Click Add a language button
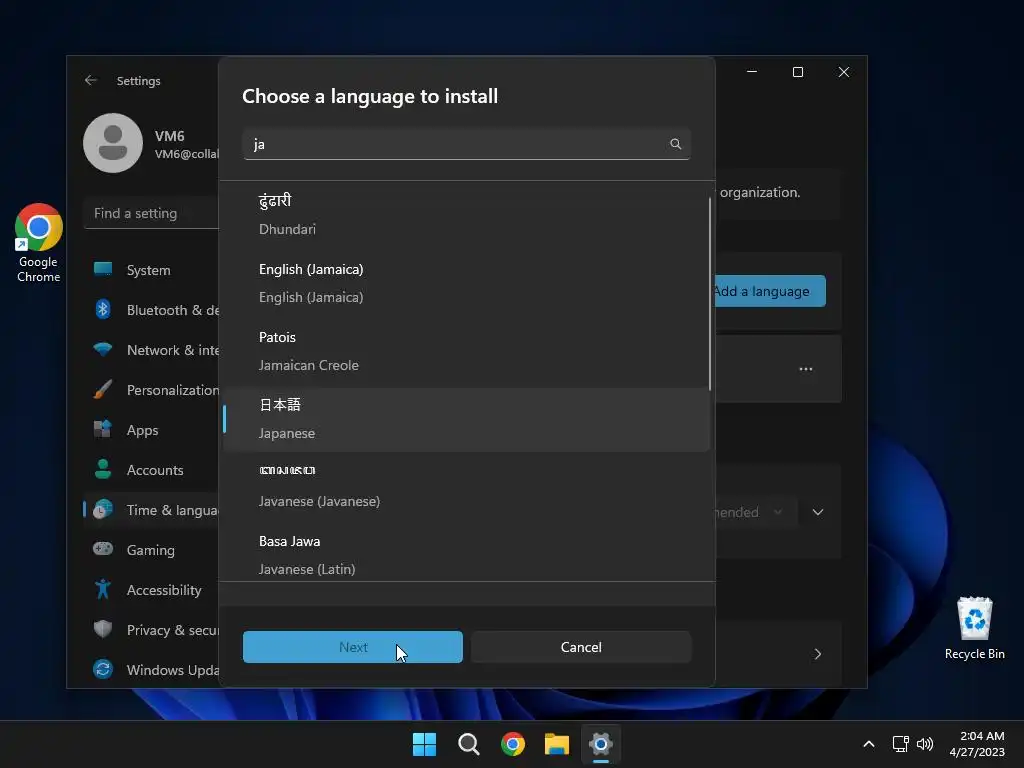Viewport: 1024px width, 768px height. [771, 291]
